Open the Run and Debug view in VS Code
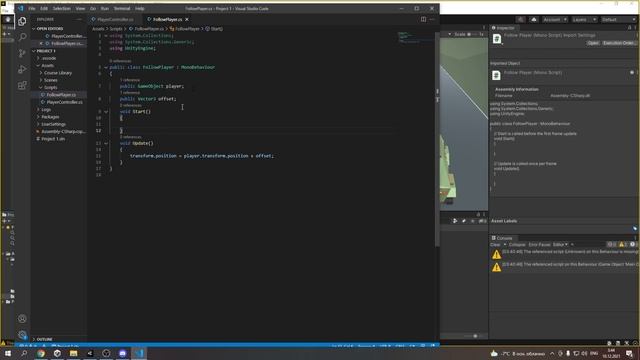The width and height of the screenshot is (640, 360). click(22, 69)
